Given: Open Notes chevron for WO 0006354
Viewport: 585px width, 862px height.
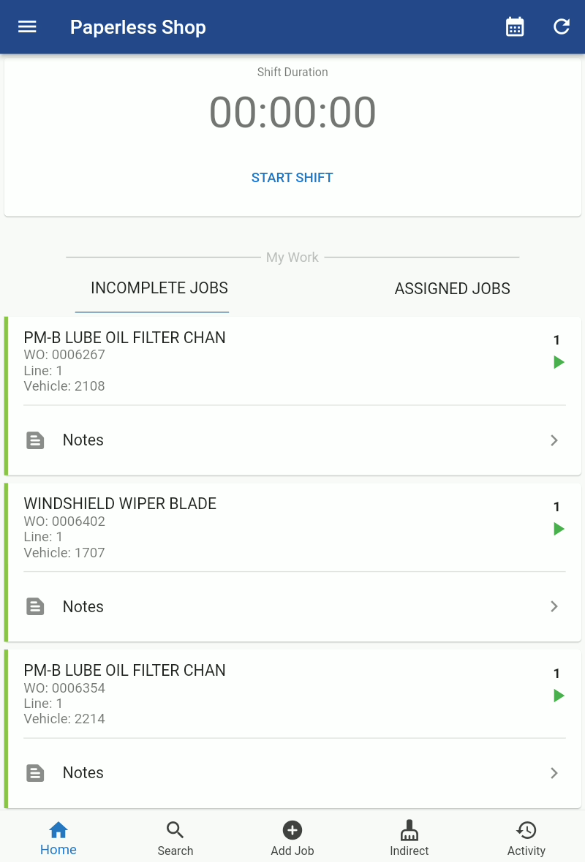Looking at the screenshot, I should pyautogui.click(x=554, y=772).
